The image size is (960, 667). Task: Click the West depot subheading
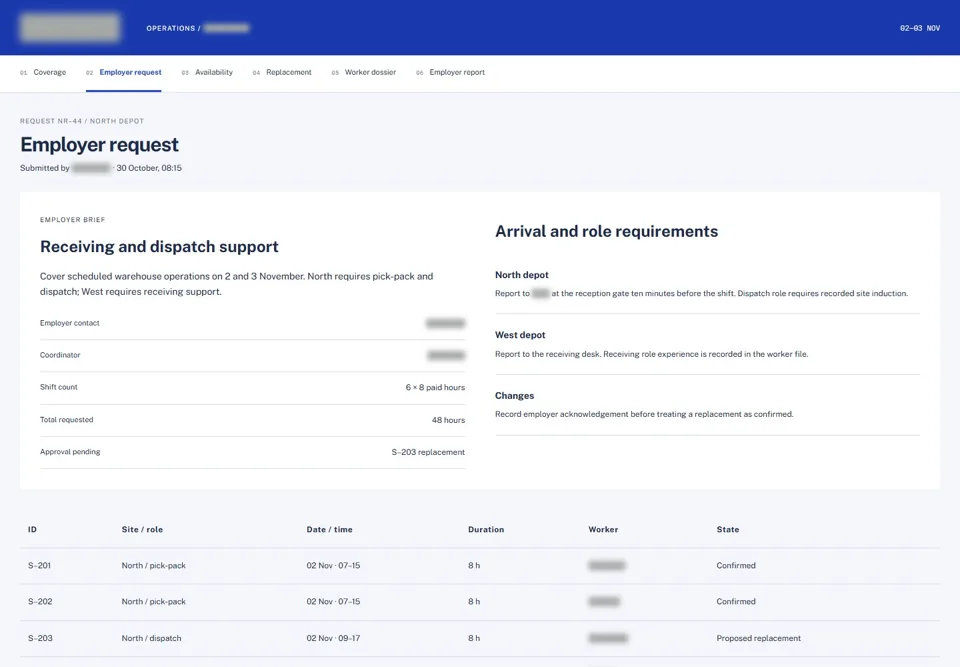tap(520, 335)
